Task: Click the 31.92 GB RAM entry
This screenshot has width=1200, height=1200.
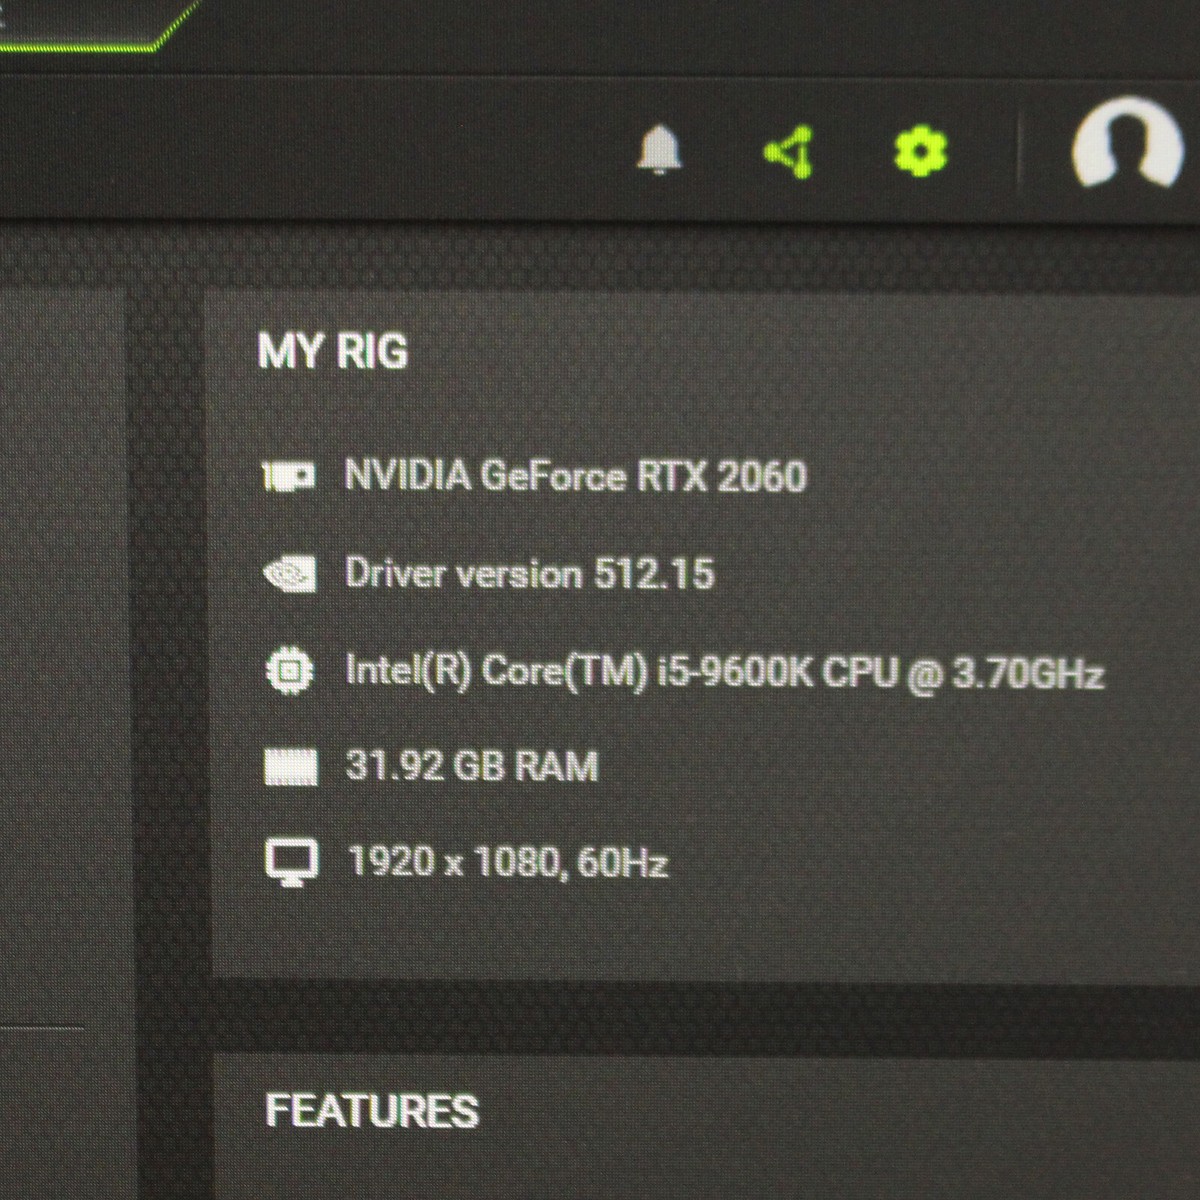Action: tap(471, 765)
